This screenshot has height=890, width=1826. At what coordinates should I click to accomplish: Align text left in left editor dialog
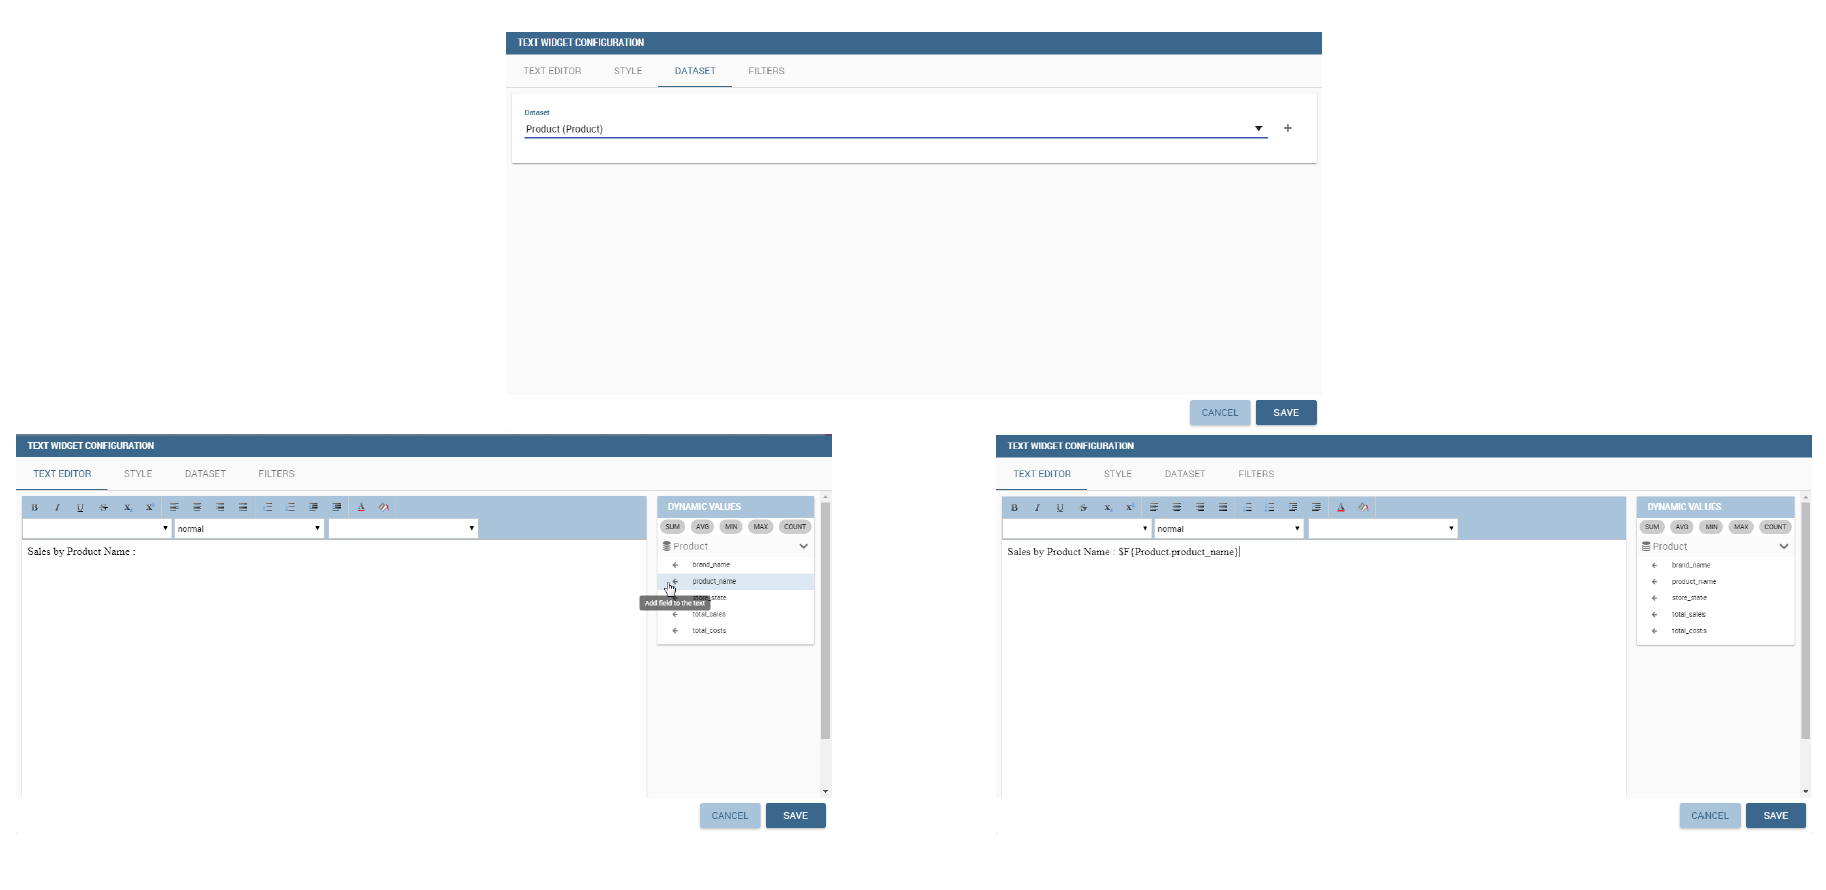click(x=174, y=507)
